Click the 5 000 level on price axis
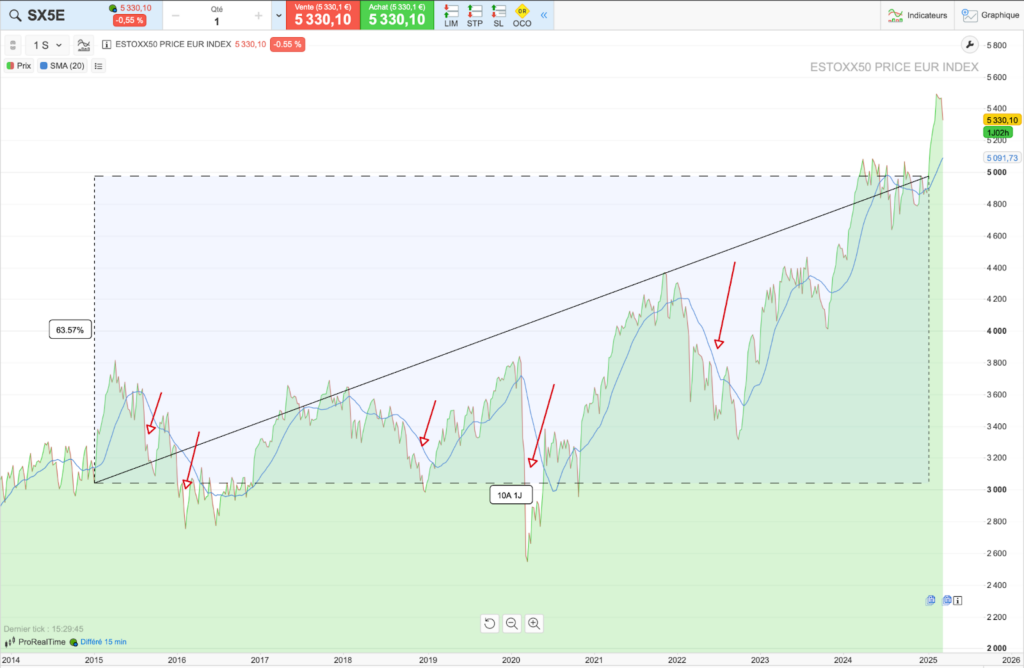The width and height of the screenshot is (1024, 668). (997, 172)
